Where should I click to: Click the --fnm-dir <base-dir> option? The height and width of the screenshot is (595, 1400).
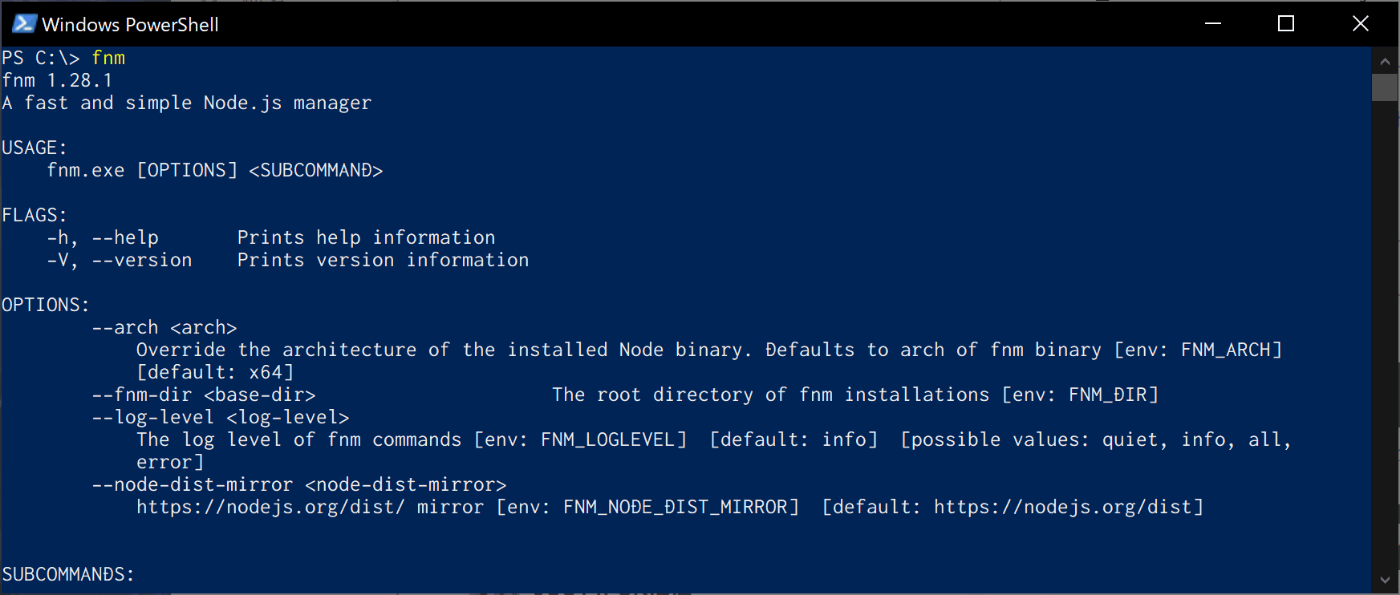coord(203,394)
